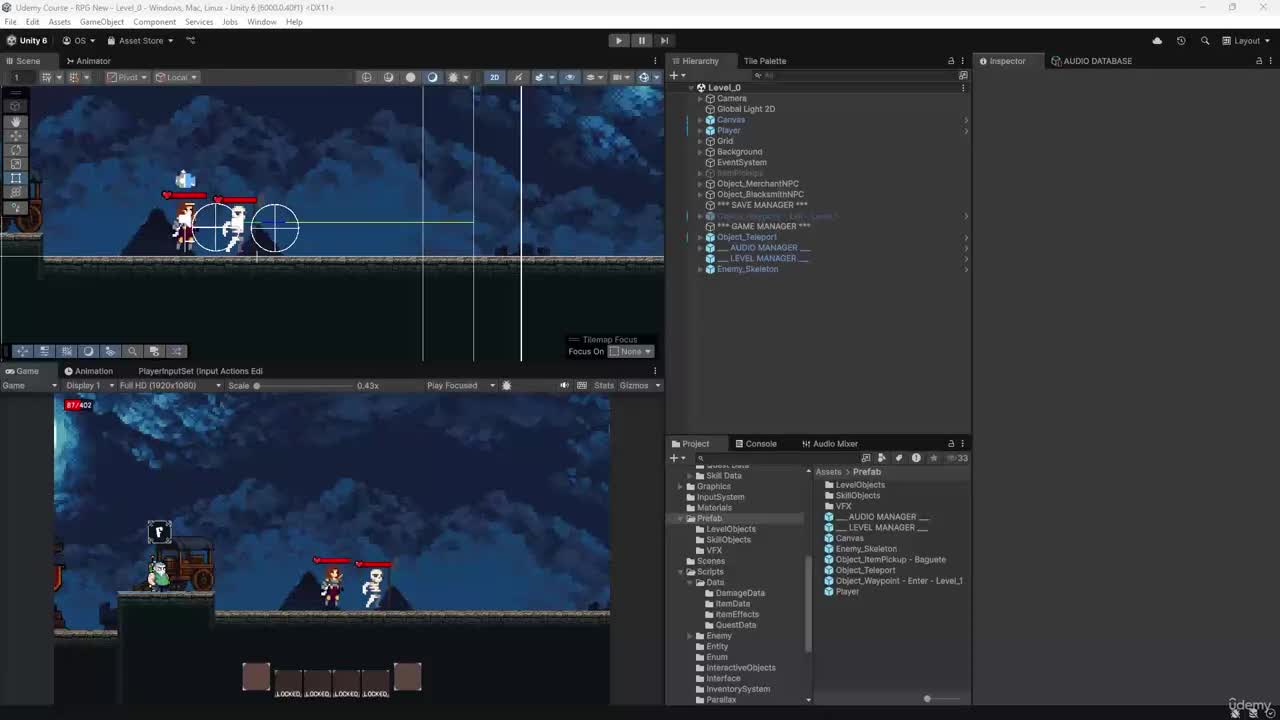The height and width of the screenshot is (720, 1280).
Task: Toggle scene lighting button
Action: (518, 77)
